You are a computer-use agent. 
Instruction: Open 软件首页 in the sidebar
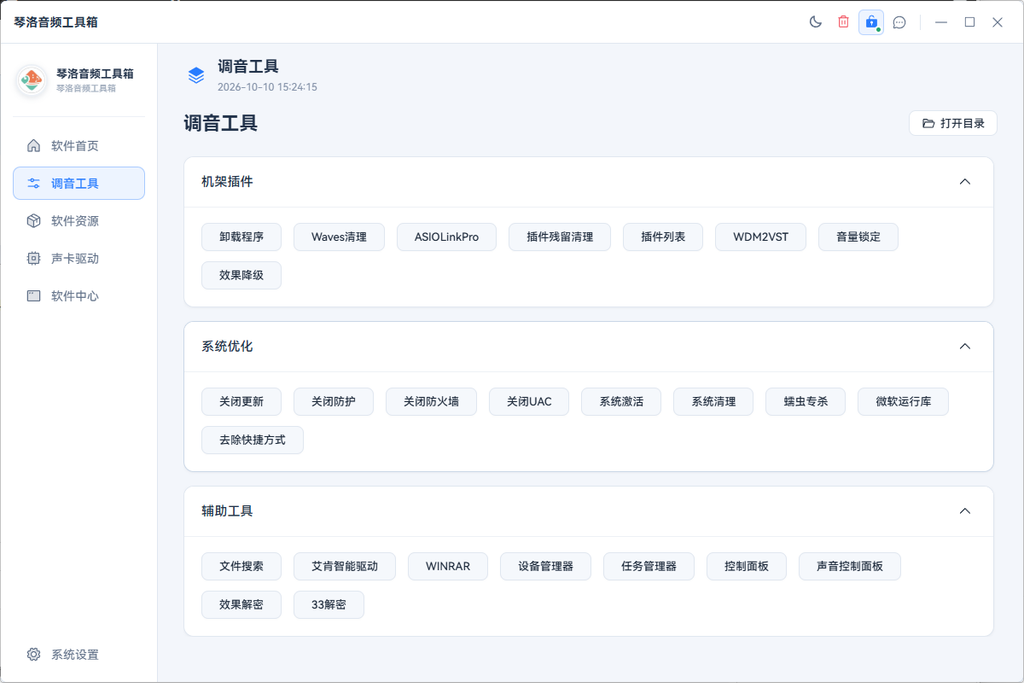78,146
